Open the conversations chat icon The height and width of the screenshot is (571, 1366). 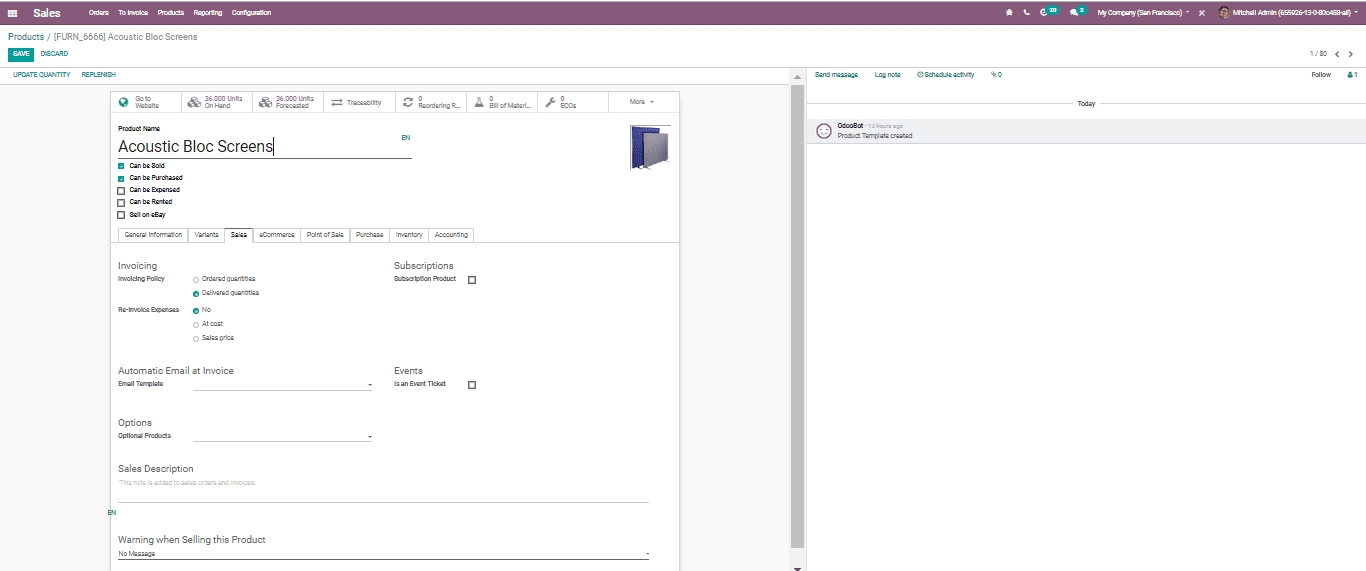[1074, 13]
